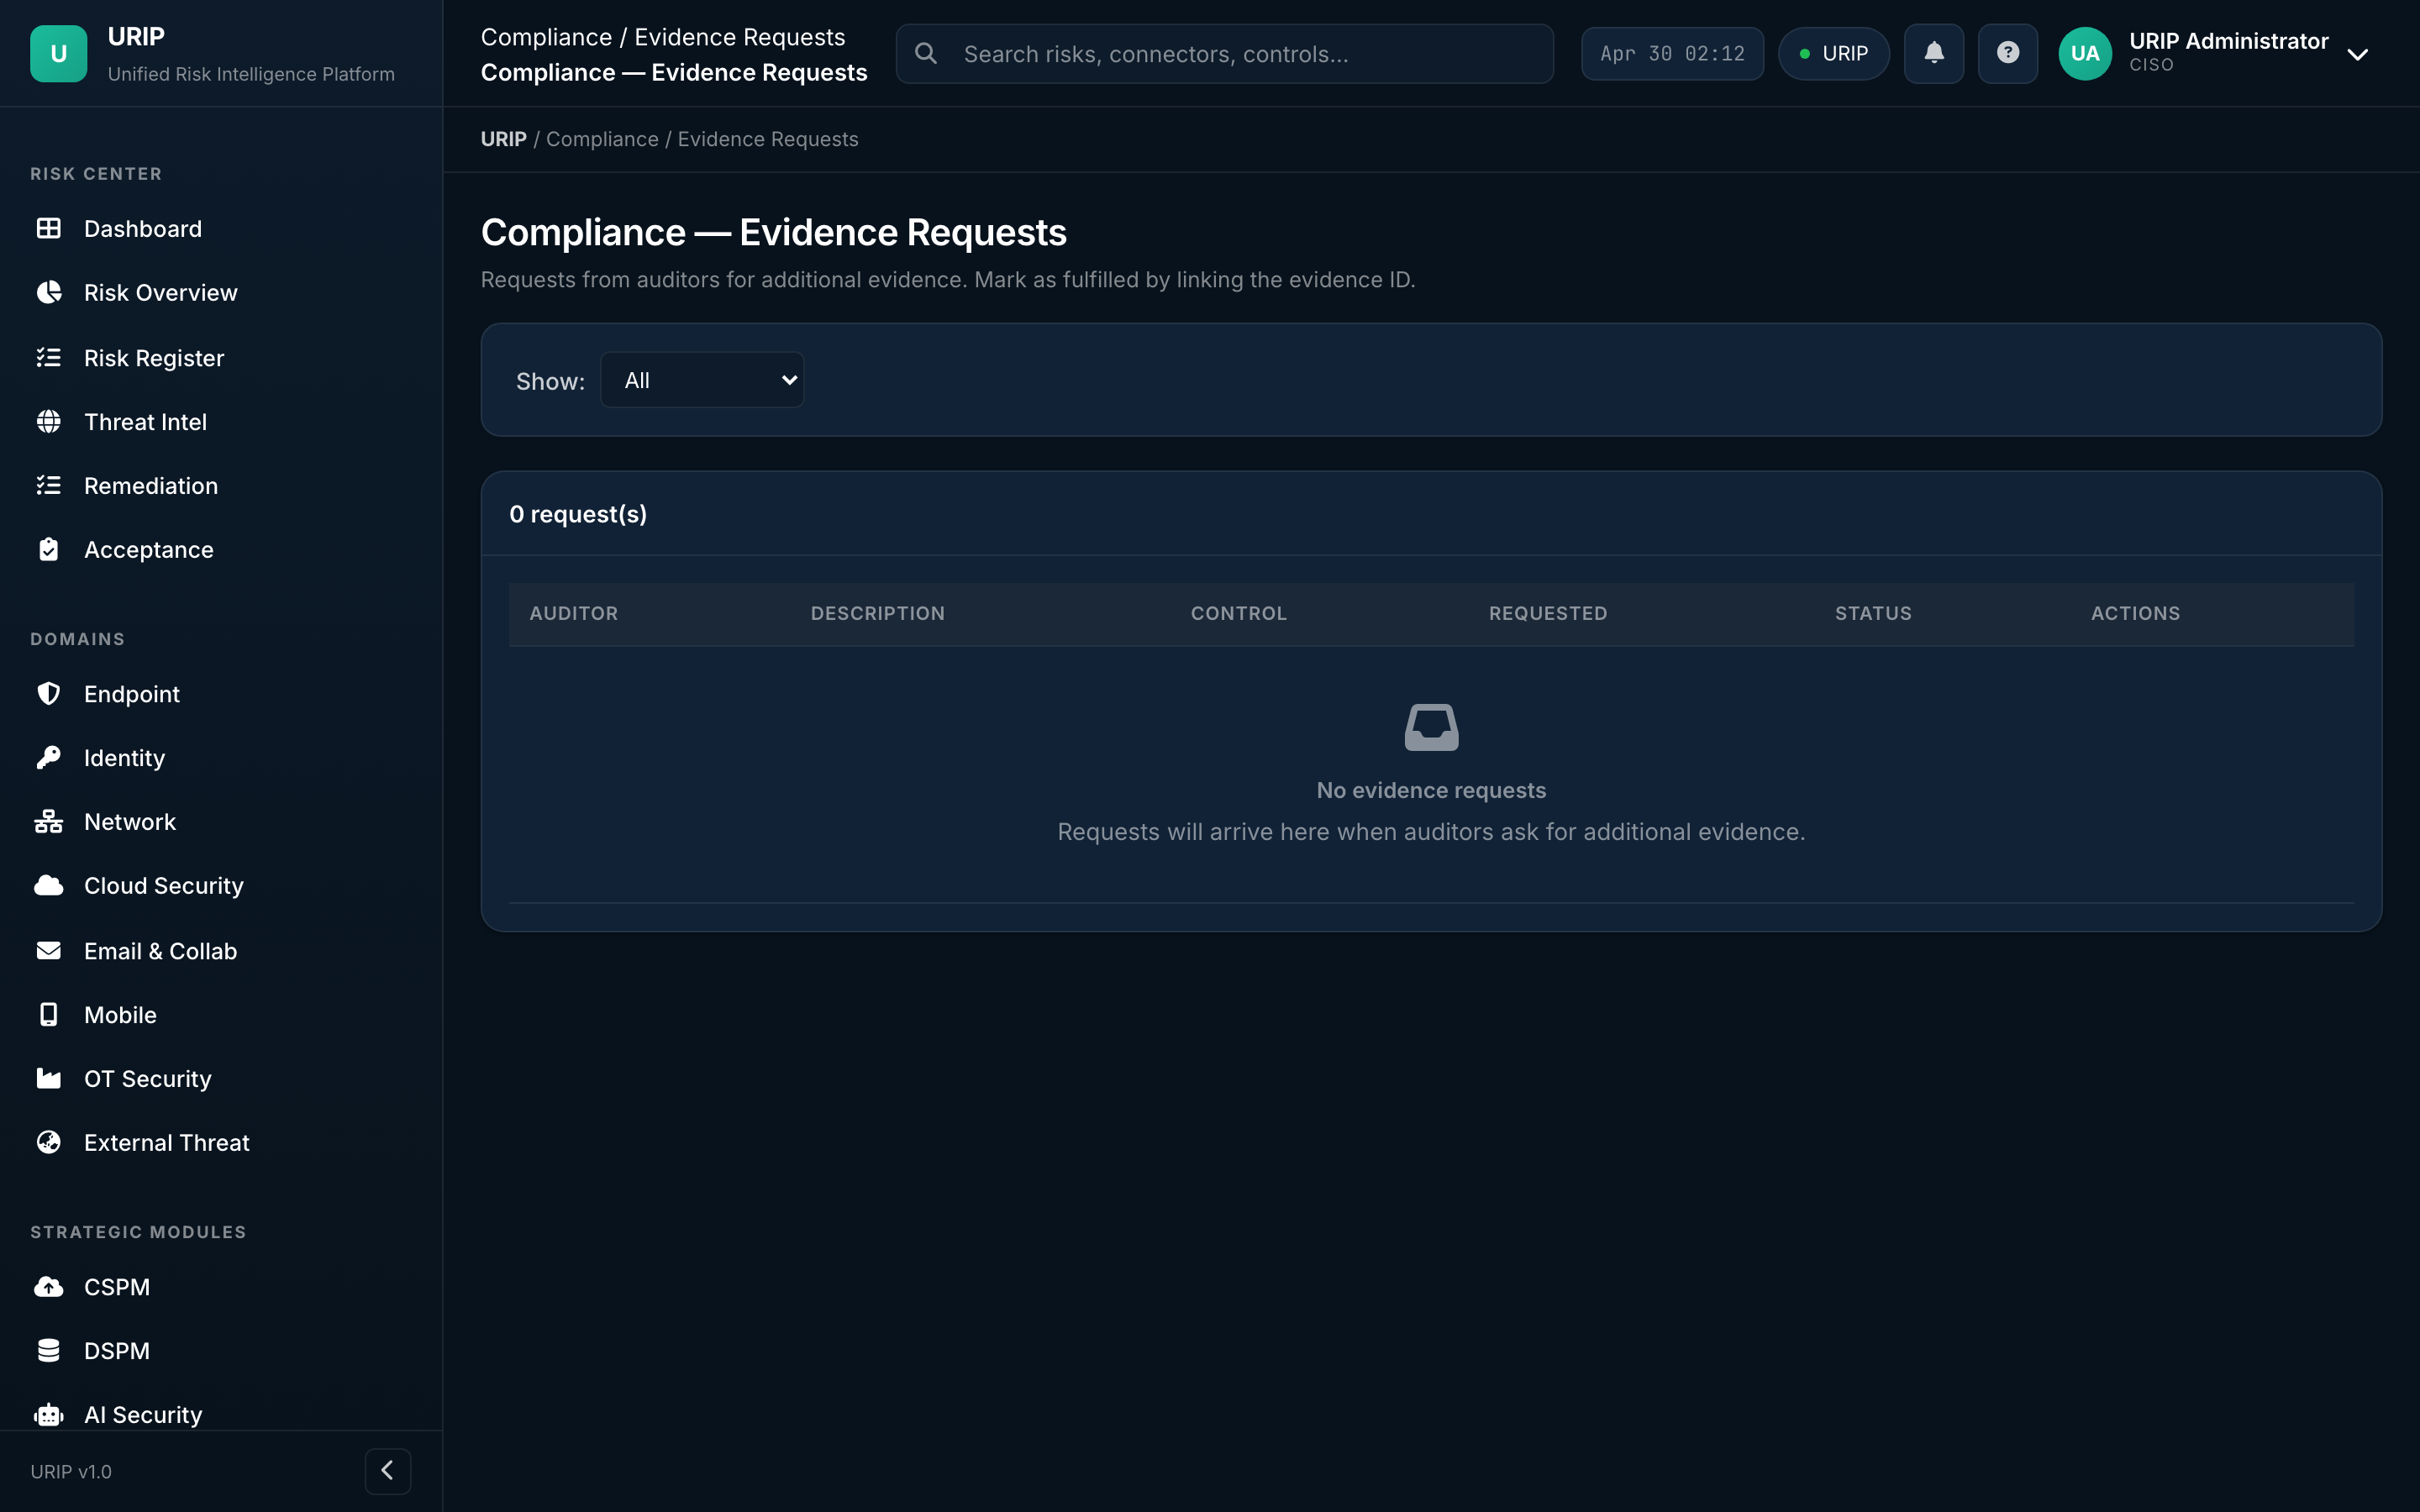Click the Mobile phone icon
2420x1512 pixels.
[x=48, y=1015]
